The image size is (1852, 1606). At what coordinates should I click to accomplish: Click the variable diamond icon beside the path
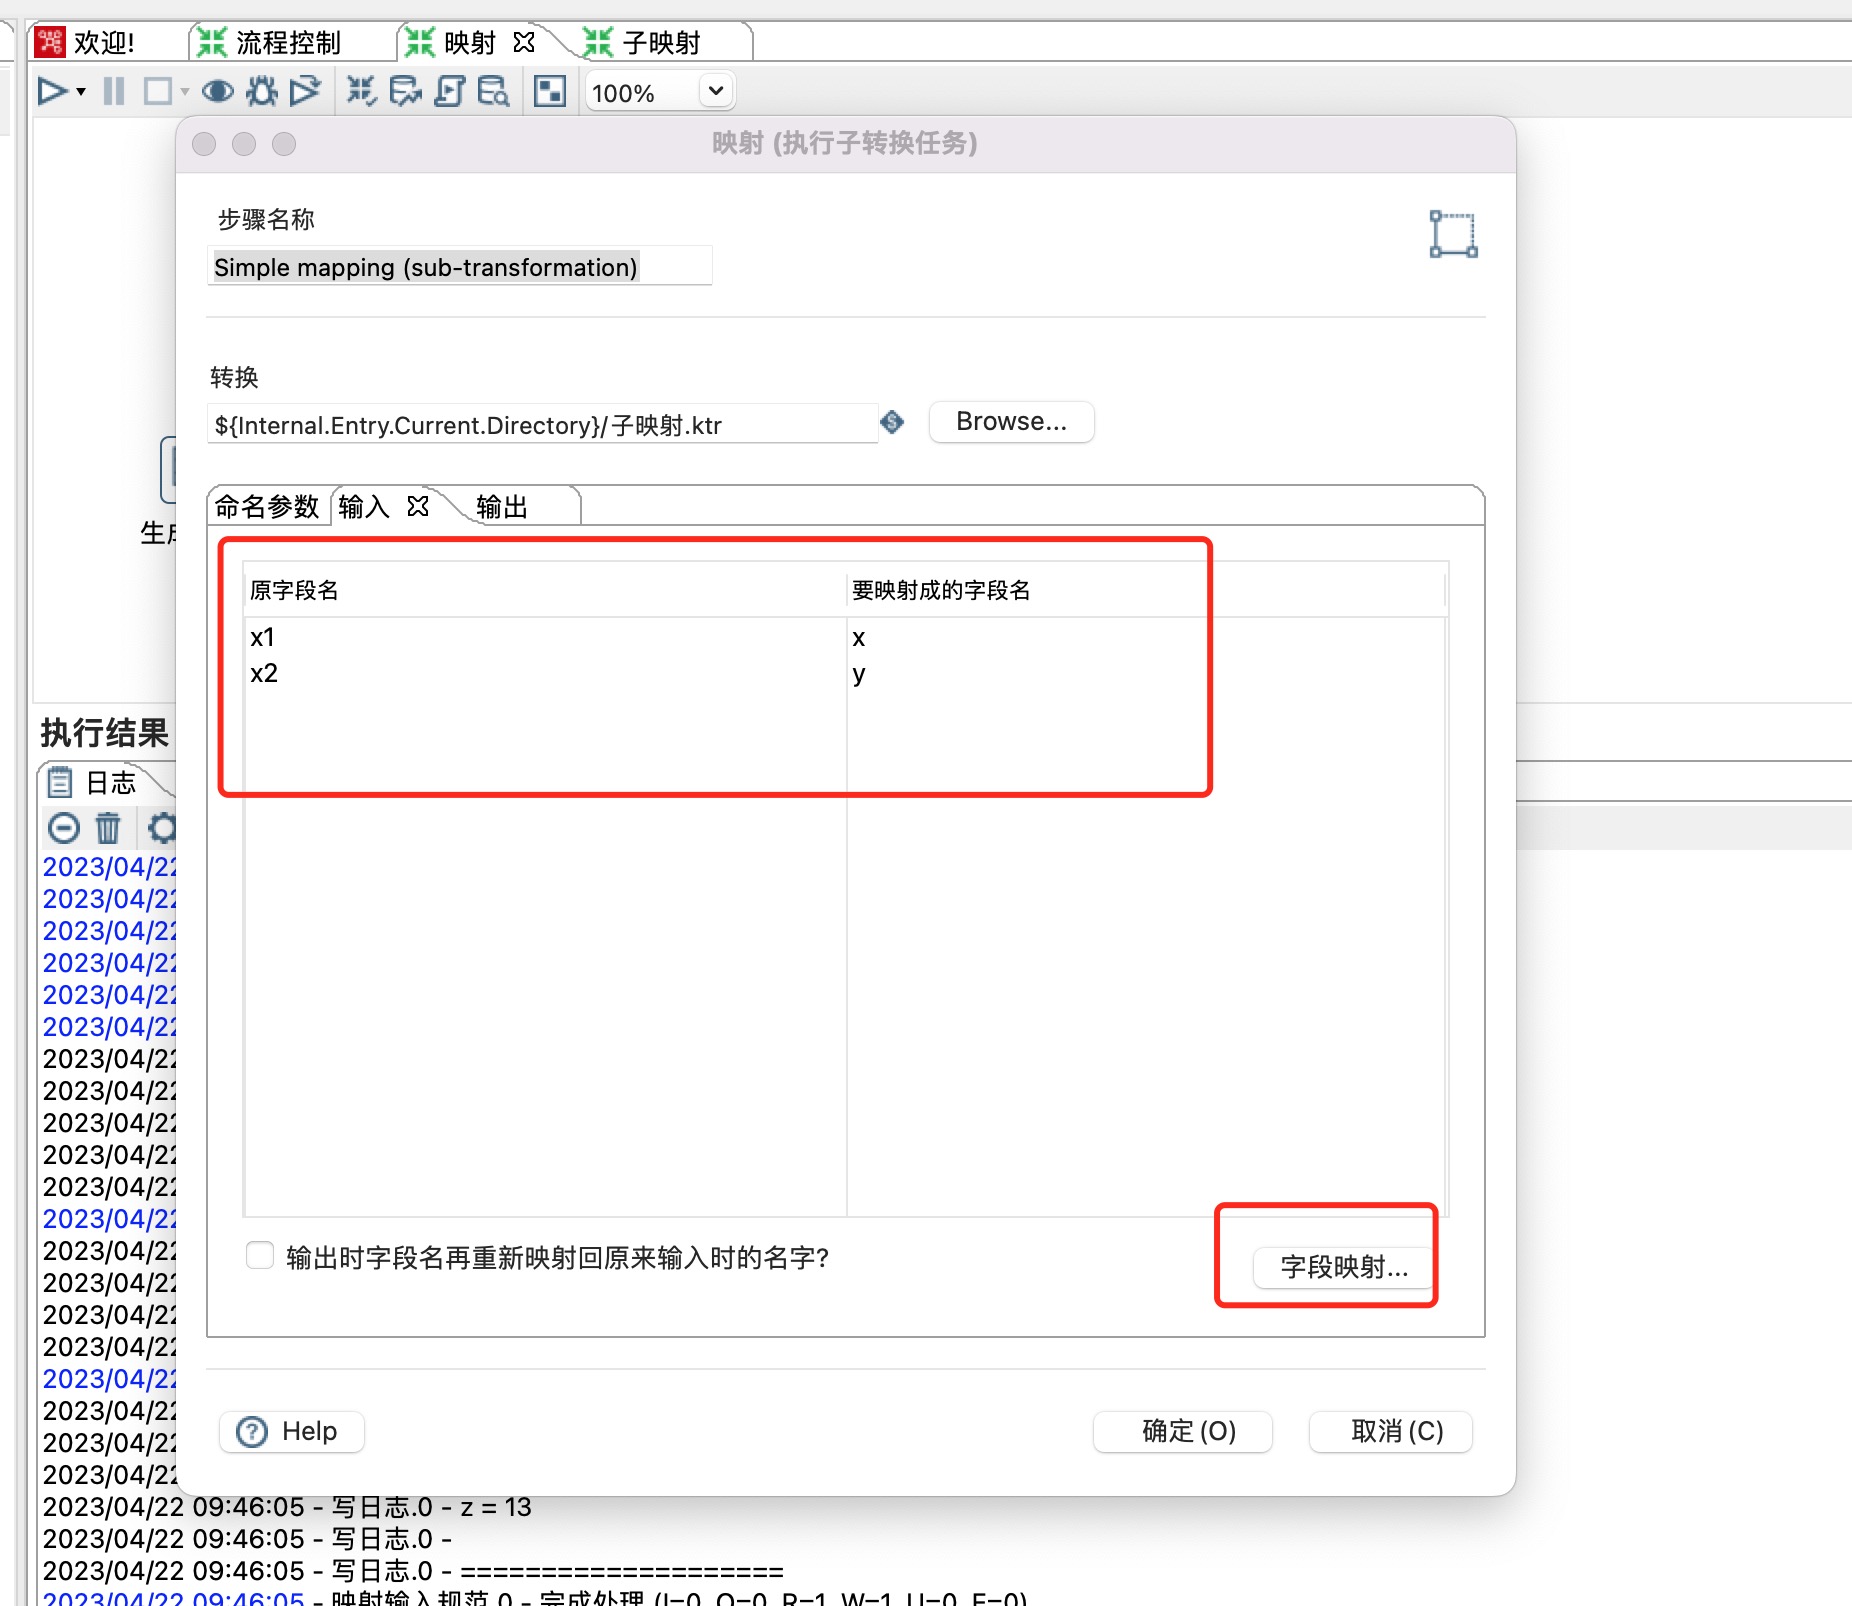click(x=892, y=423)
